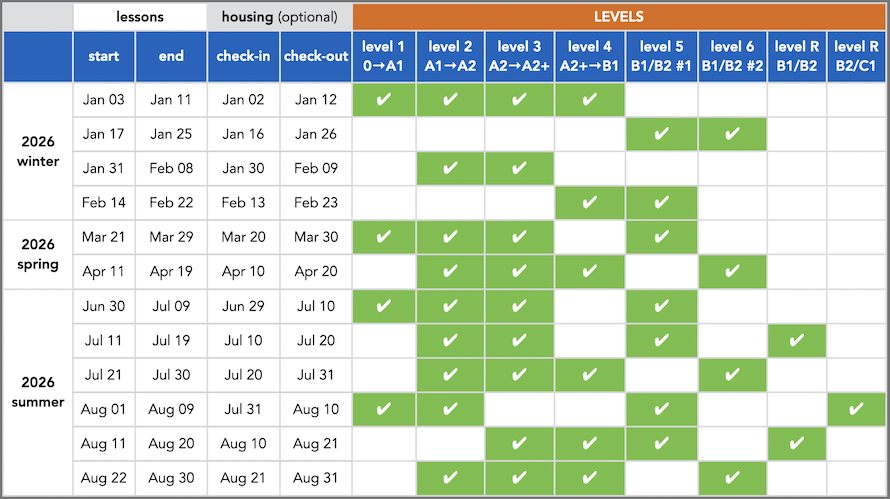The height and width of the screenshot is (499, 890).
Task: Click the level 4 A2+→B1 column header
Action: coord(589,56)
